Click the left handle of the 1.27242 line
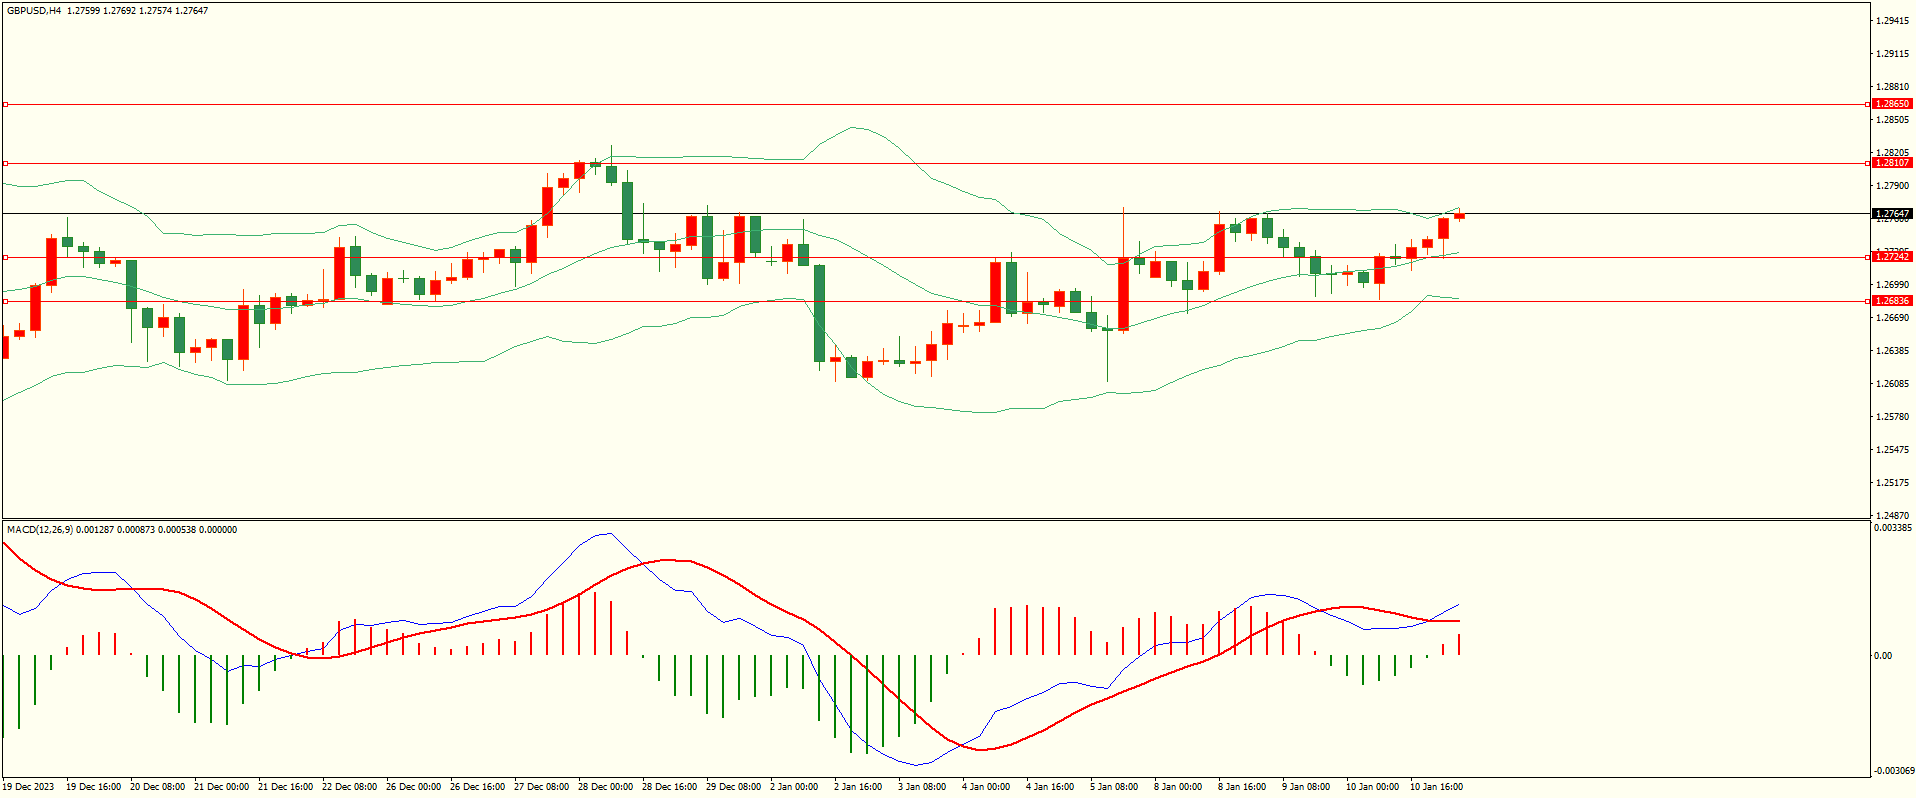This screenshot has width=1916, height=798. pyautogui.click(x=5, y=257)
